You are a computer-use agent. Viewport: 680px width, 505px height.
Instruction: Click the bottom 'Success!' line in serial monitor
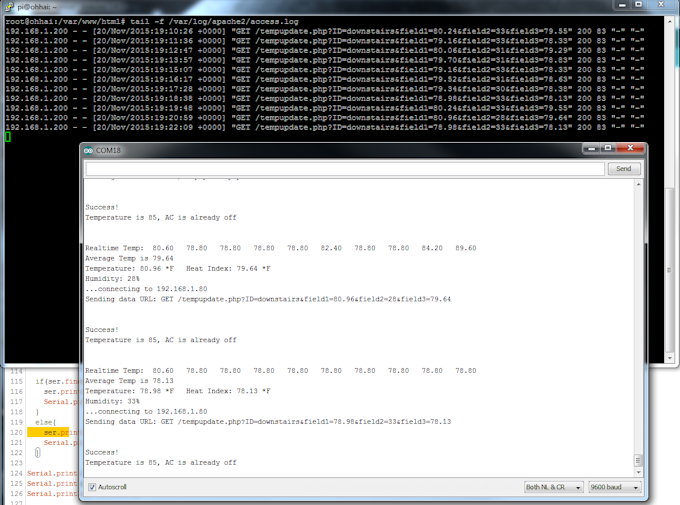[x=102, y=453]
